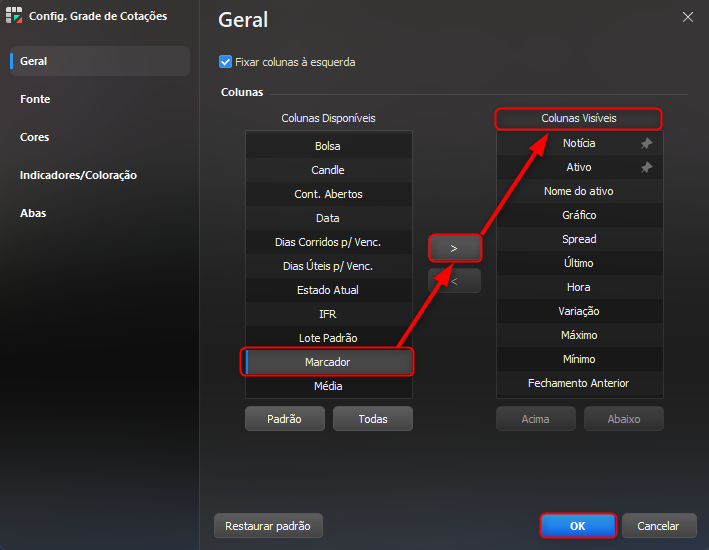The width and height of the screenshot is (709, 550).
Task: Select Mínimo in visible columns
Action: pos(580,359)
